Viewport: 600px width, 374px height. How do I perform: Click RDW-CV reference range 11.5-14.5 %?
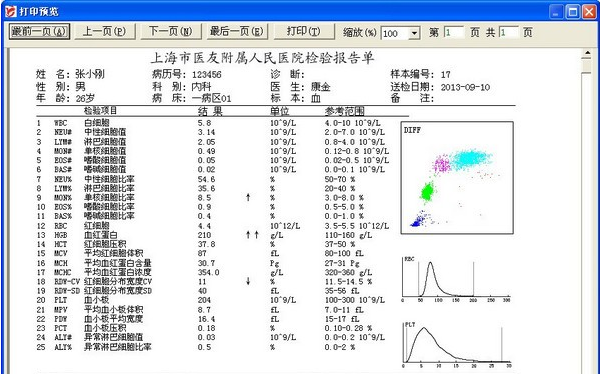[348, 282]
